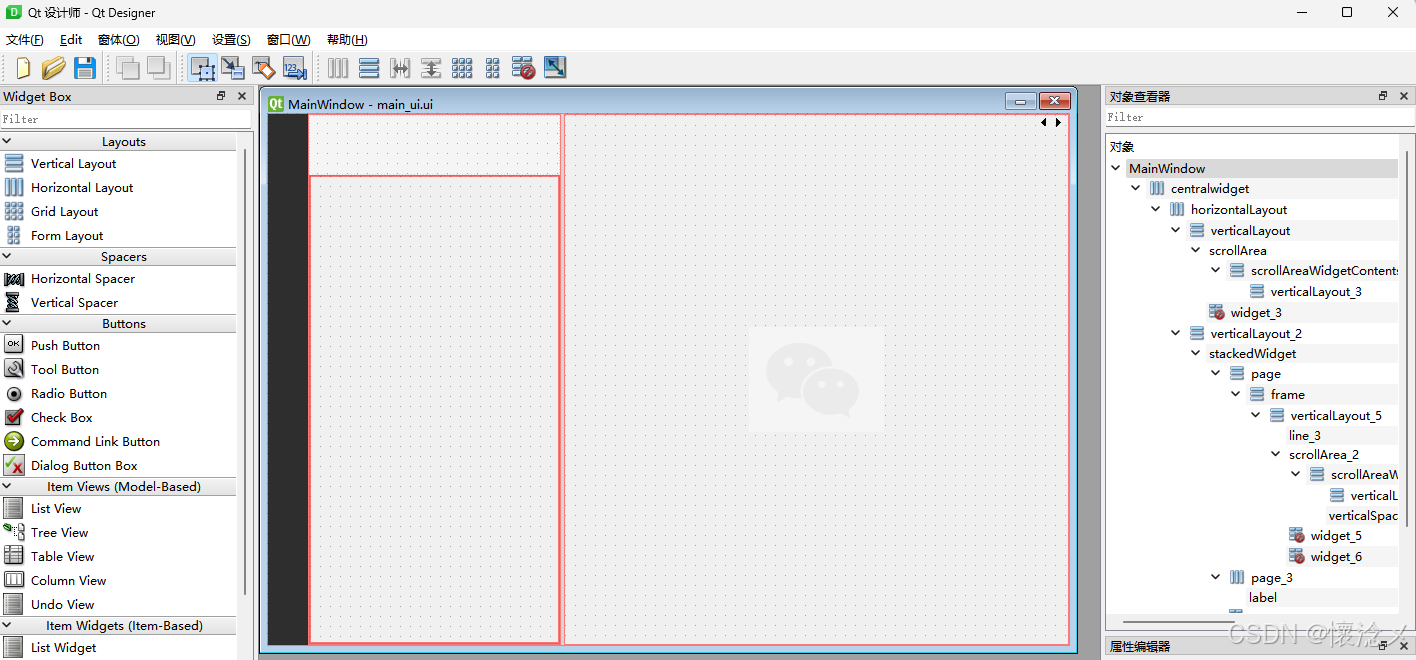The height and width of the screenshot is (660, 1416).
Task: Close the 对象查看器 panel
Action: (x=1404, y=96)
